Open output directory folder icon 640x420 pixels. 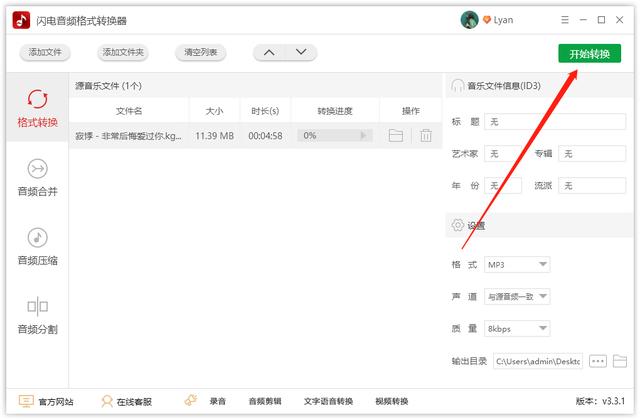point(620,361)
